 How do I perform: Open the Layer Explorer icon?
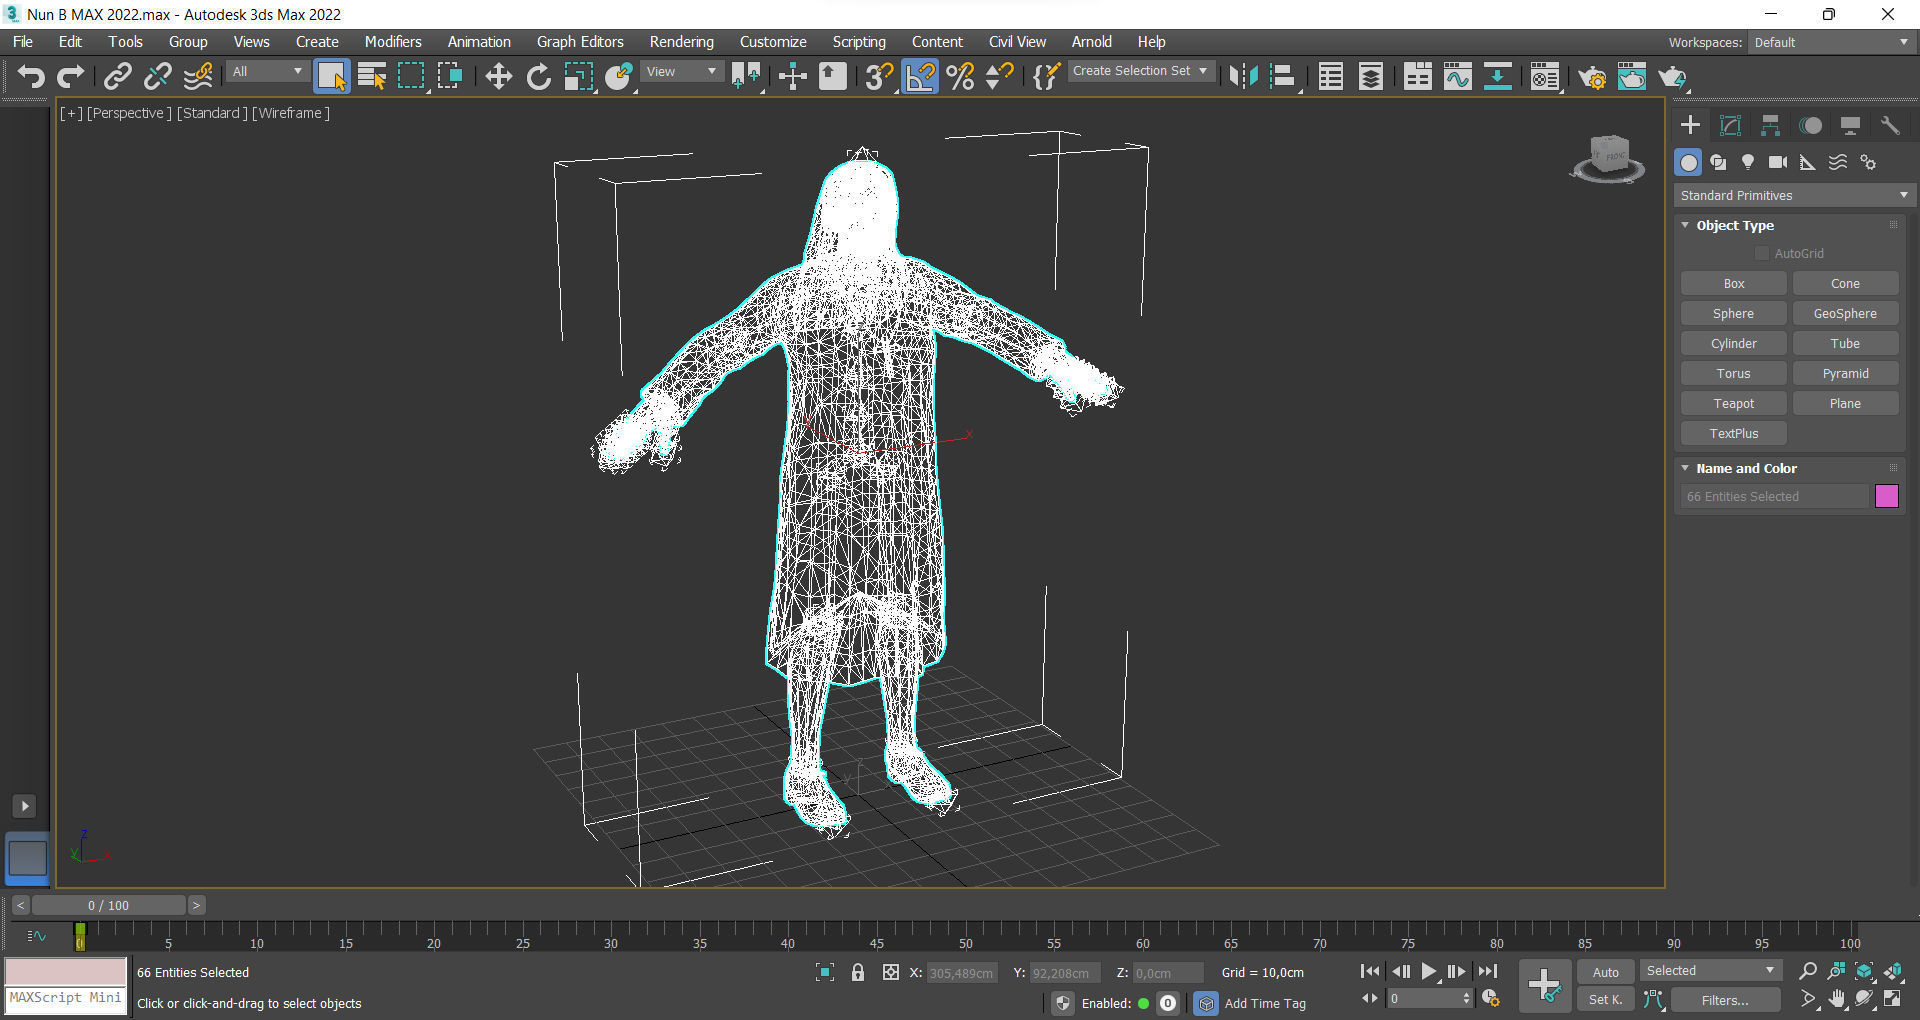click(x=1371, y=77)
